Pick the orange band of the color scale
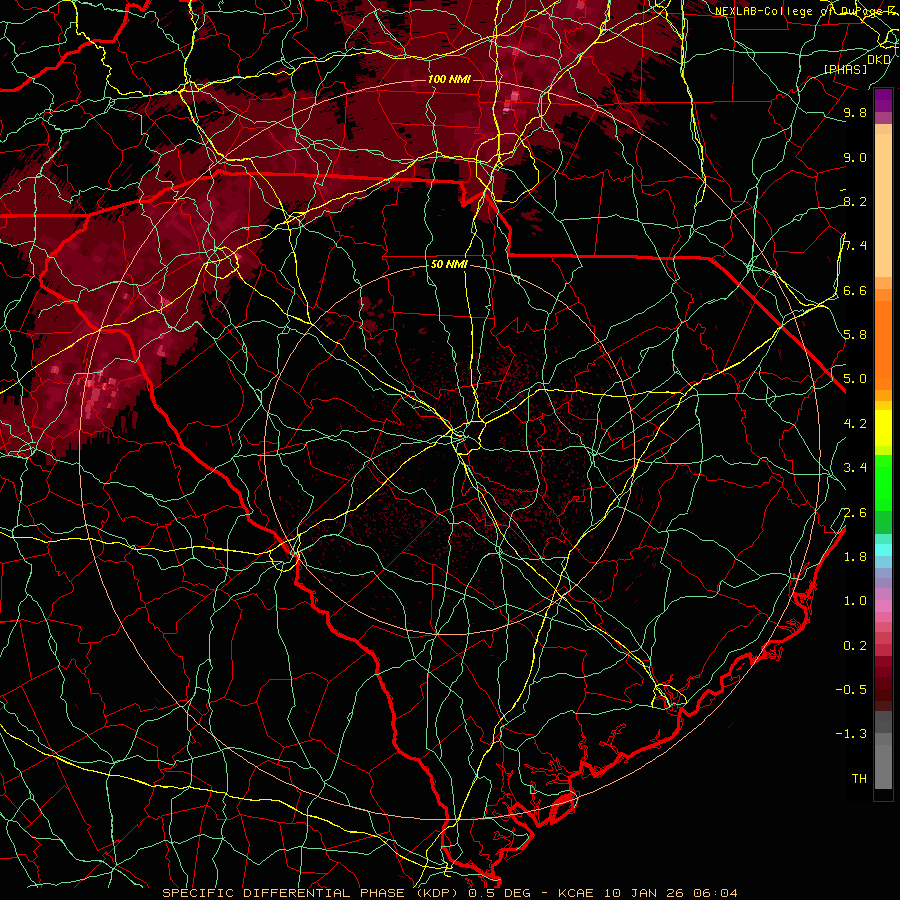Viewport: 900px width, 900px height. coord(883,344)
